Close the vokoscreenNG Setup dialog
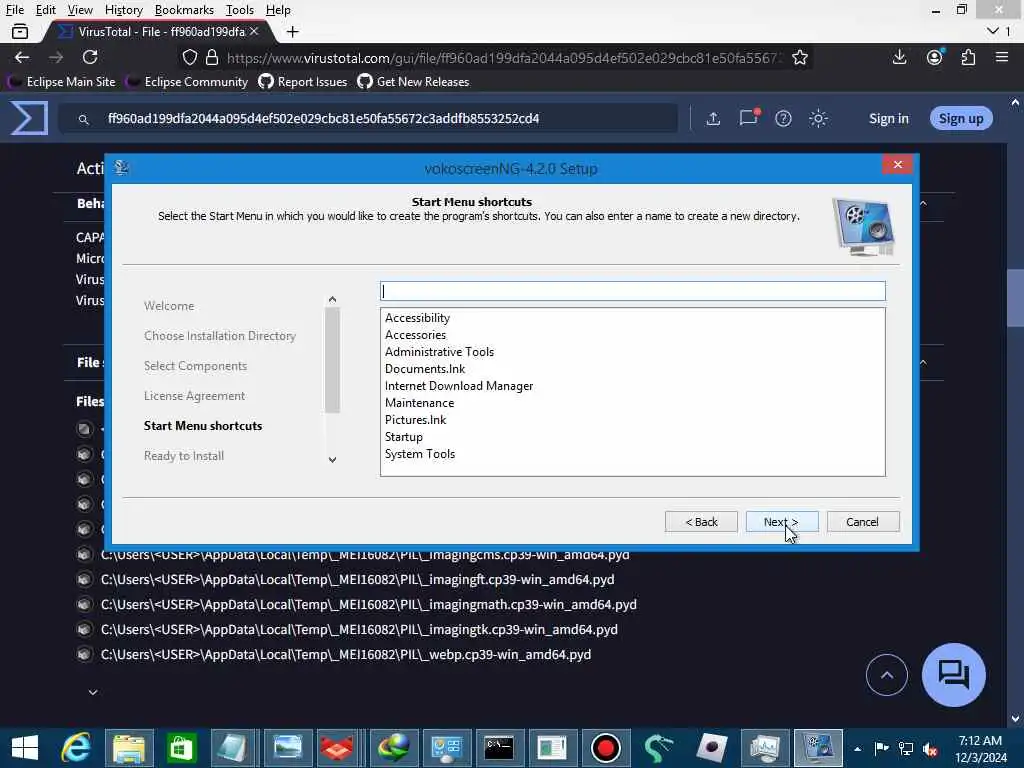Screen dimensions: 1024x768 tap(897, 165)
